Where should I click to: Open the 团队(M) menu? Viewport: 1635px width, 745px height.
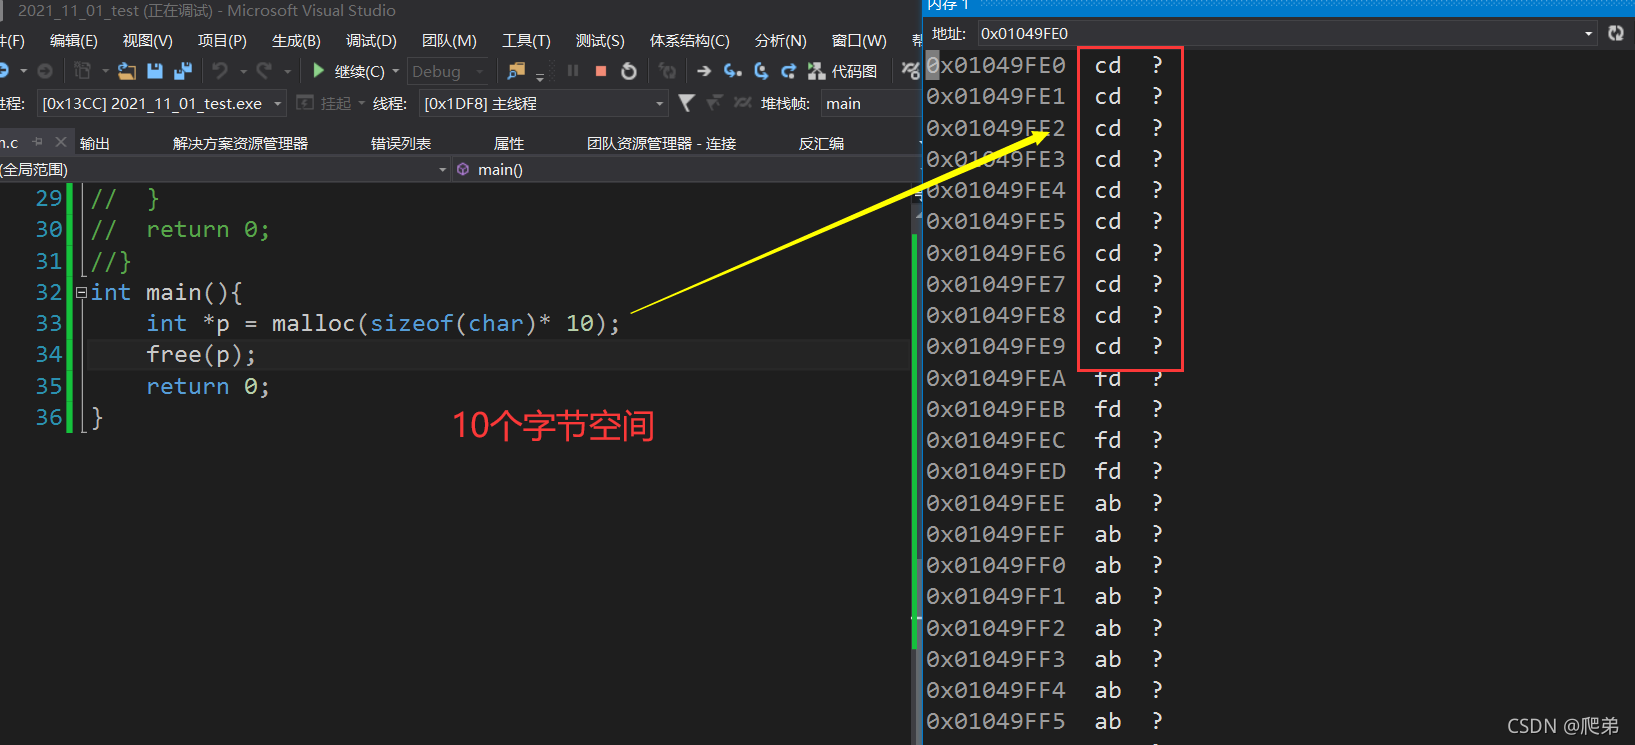(x=449, y=40)
